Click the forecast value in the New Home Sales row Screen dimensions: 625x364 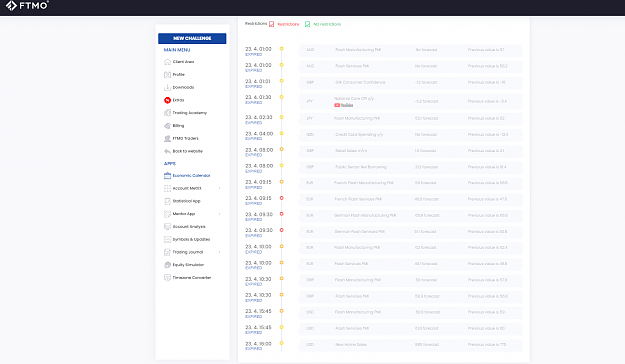(x=427, y=344)
